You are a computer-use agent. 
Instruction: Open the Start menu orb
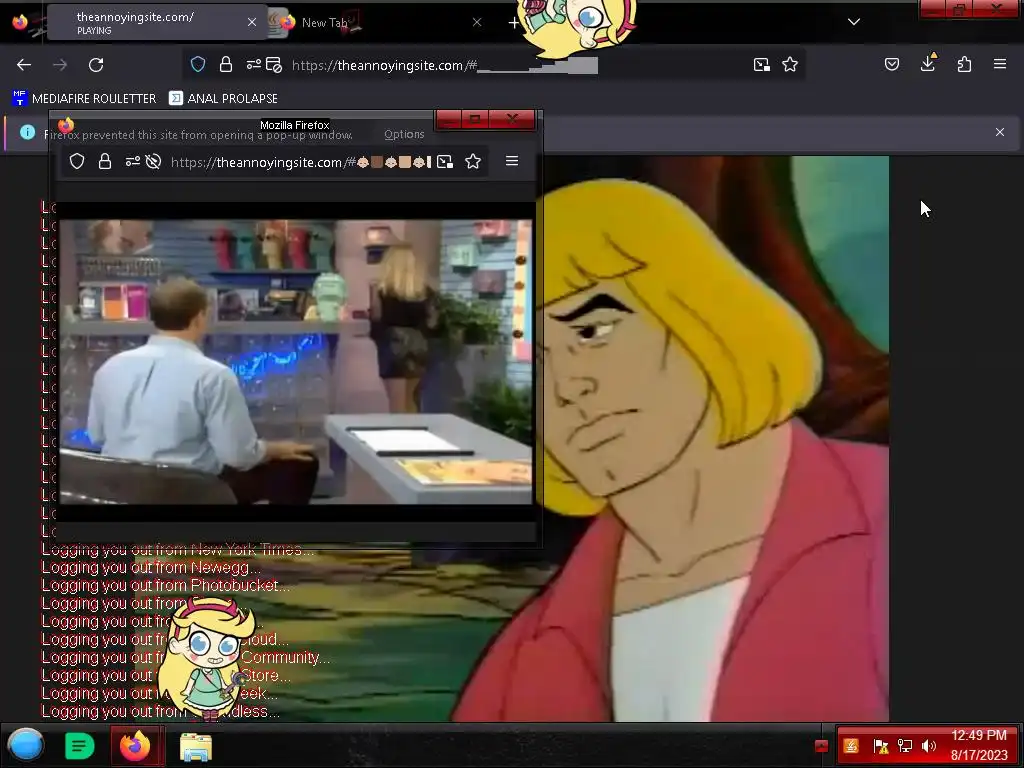(25, 745)
